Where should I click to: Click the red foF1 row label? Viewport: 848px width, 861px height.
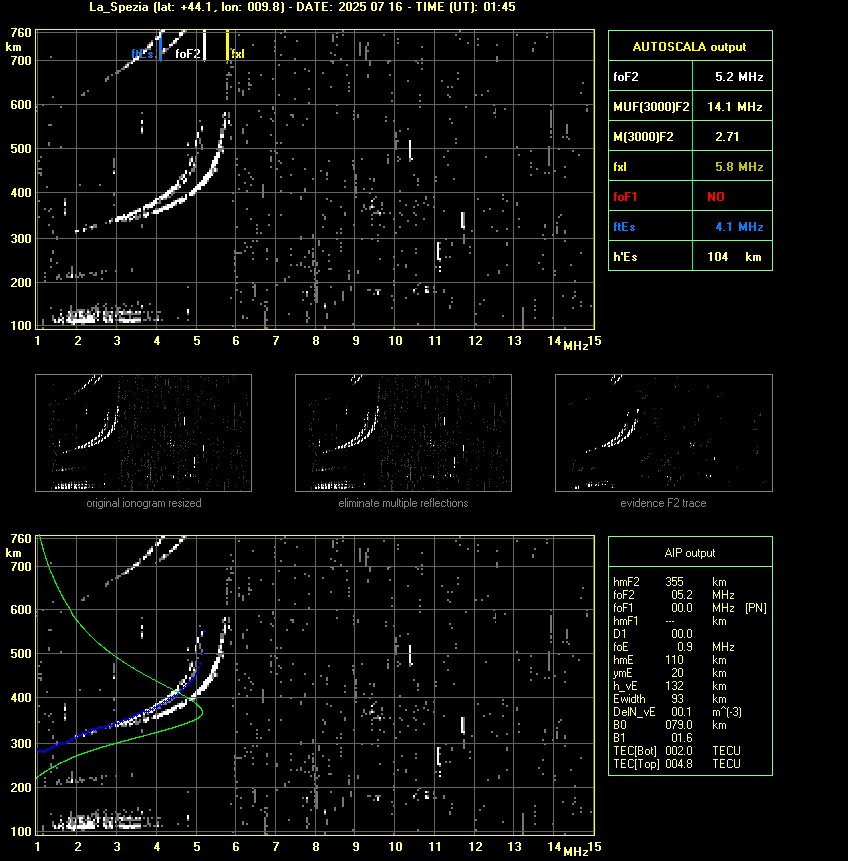[x=625, y=197]
